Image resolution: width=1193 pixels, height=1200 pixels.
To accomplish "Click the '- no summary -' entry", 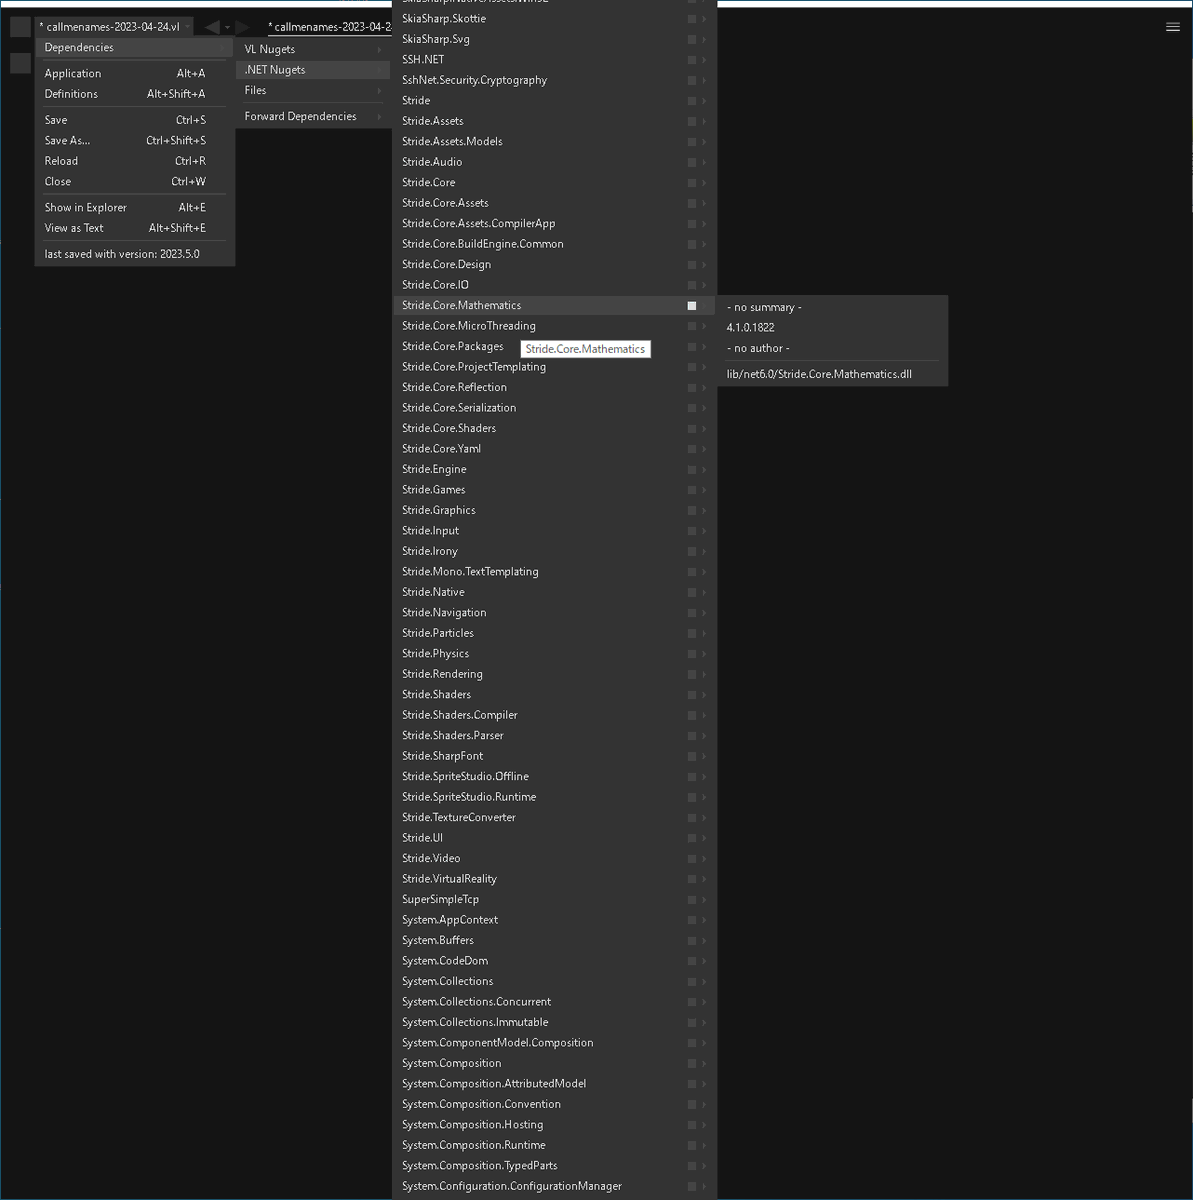I will tap(764, 307).
